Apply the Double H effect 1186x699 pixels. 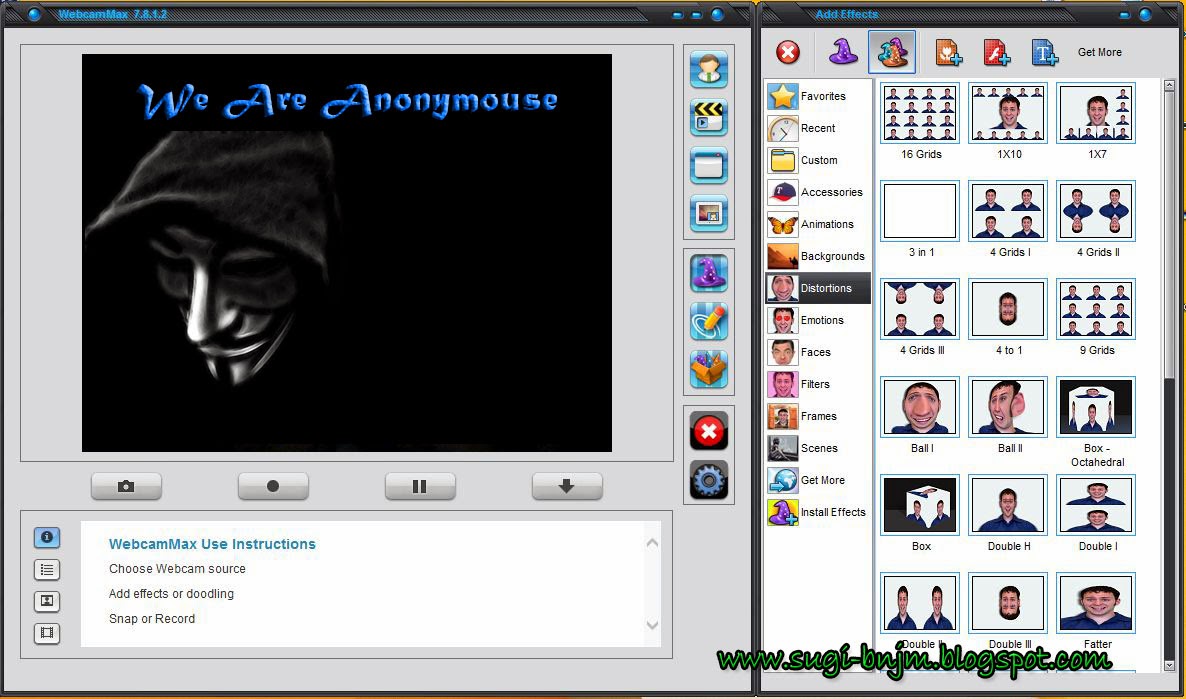pos(1008,505)
